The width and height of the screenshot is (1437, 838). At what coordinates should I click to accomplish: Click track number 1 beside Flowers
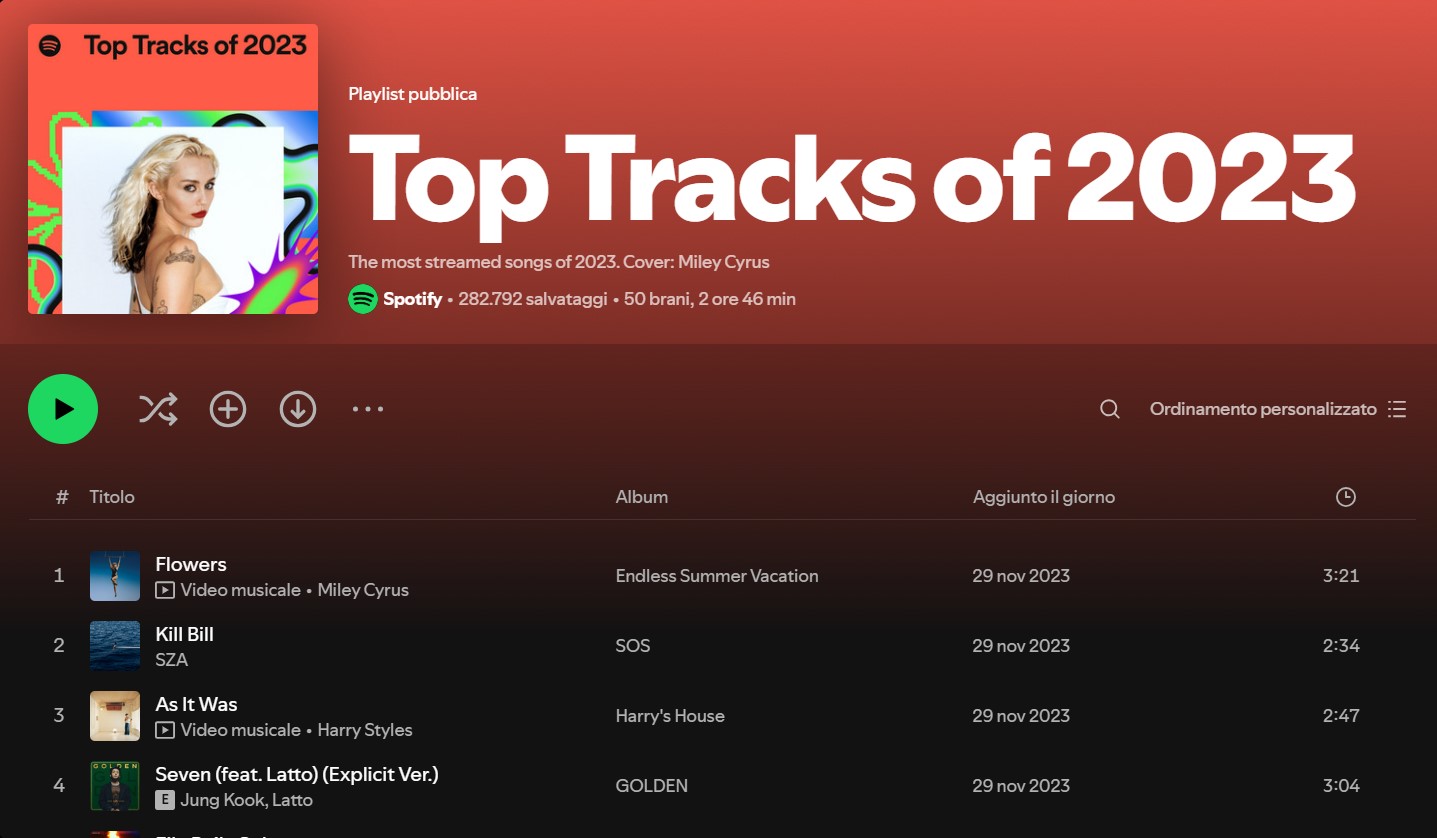tap(59, 576)
